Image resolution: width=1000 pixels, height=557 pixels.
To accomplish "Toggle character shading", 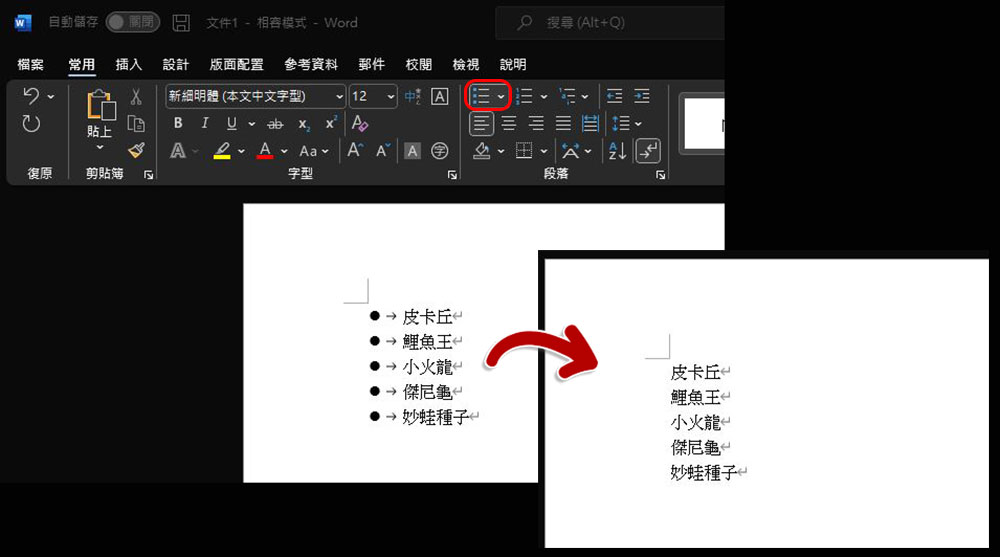I will tap(413, 151).
